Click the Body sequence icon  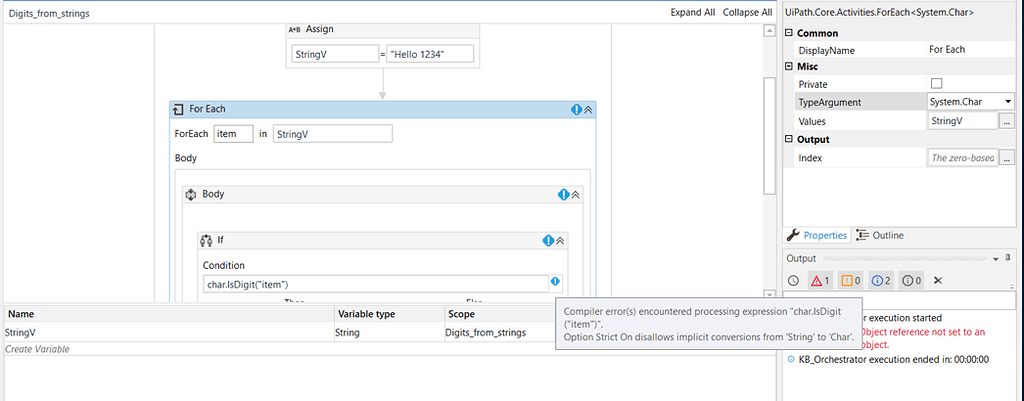tap(192, 194)
